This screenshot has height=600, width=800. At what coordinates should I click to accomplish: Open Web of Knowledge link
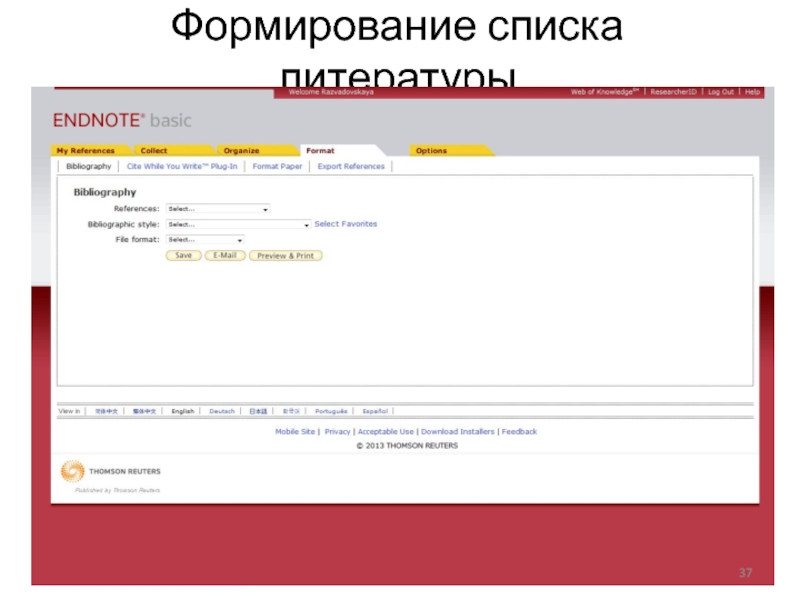605,92
